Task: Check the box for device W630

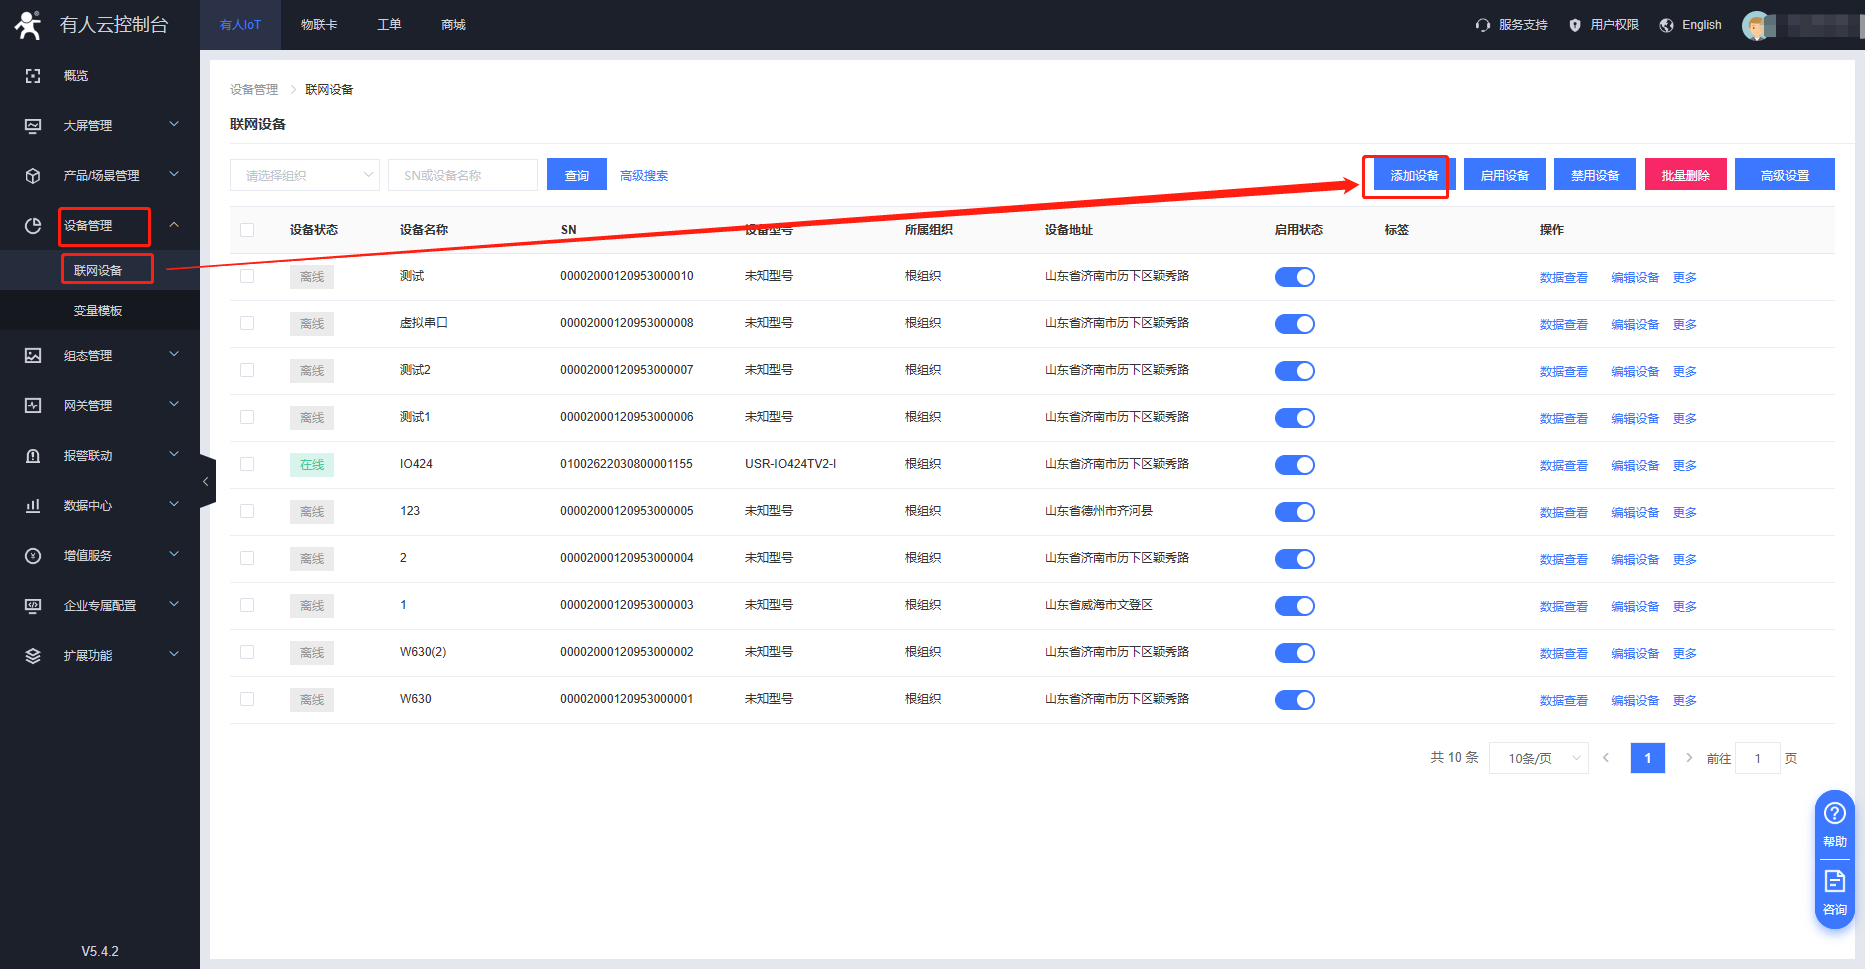Action: [247, 699]
